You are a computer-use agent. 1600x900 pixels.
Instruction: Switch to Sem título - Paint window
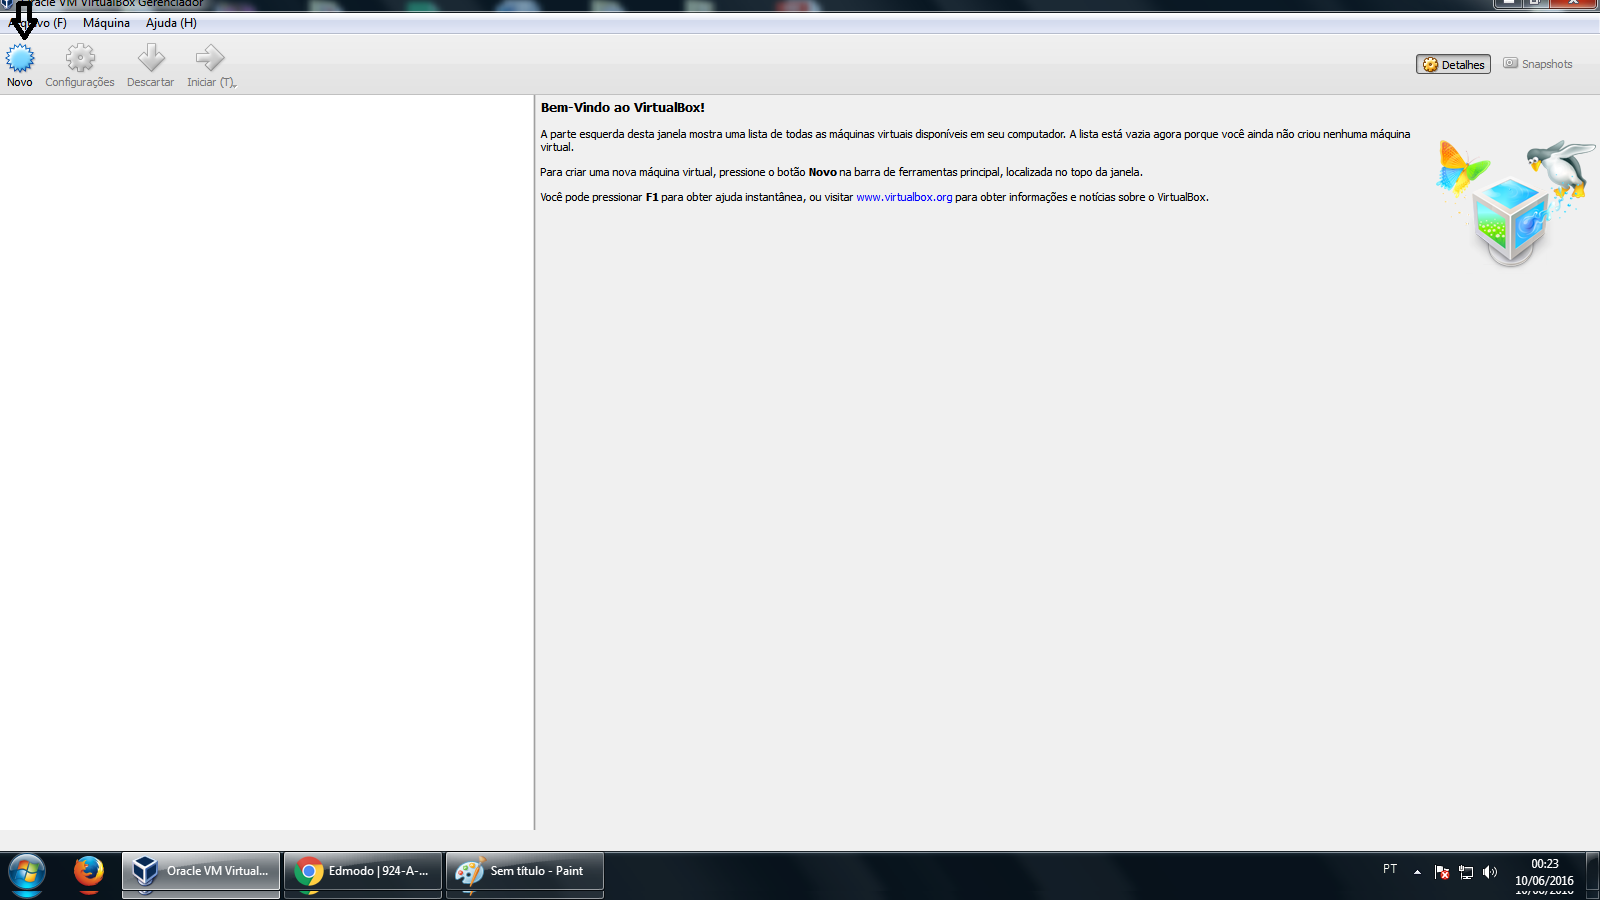pos(525,872)
